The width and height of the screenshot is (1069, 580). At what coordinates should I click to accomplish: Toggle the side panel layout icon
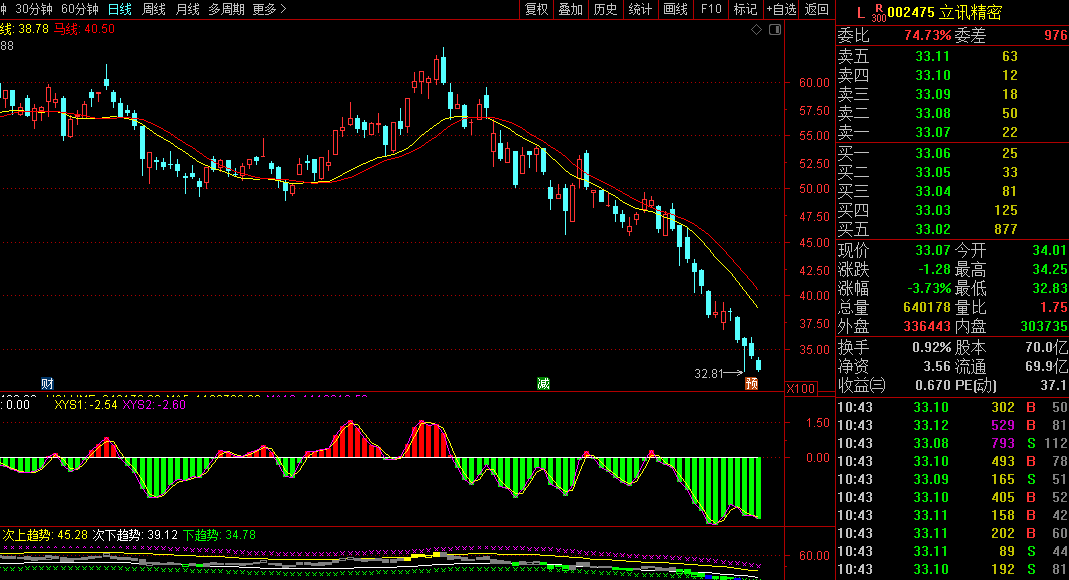pyautogui.click(x=775, y=29)
